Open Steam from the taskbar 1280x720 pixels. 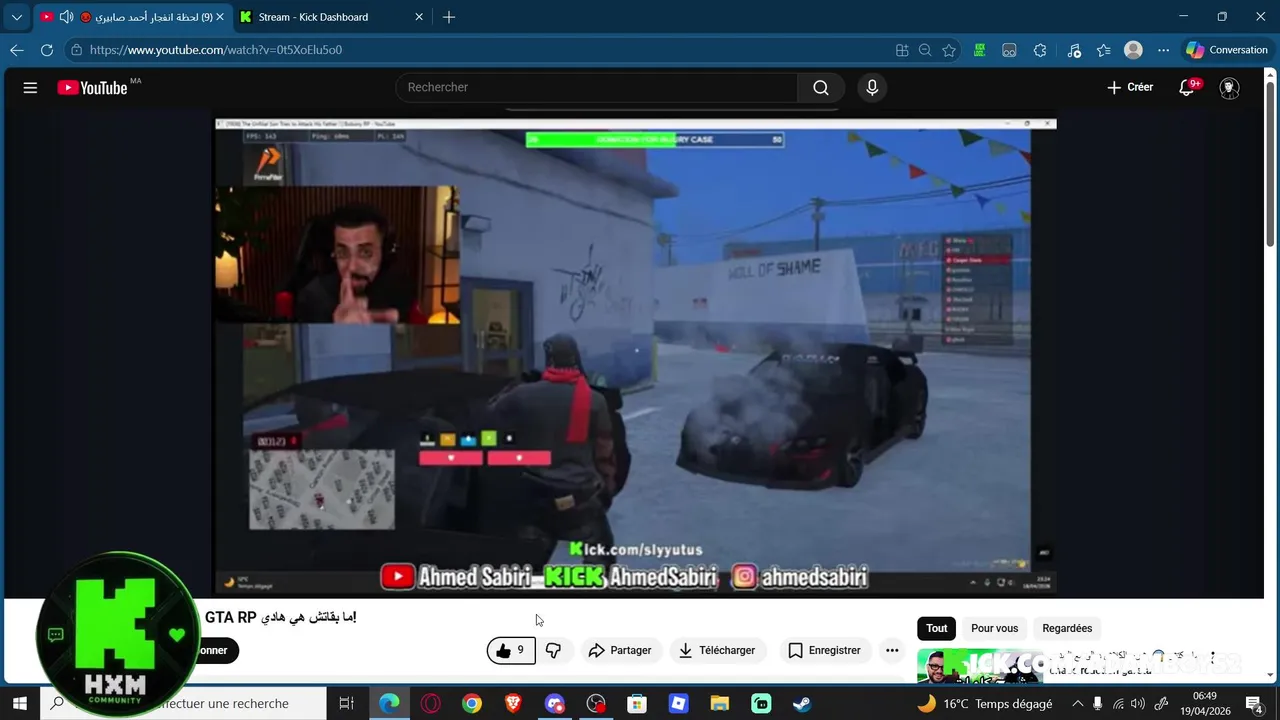pos(802,704)
